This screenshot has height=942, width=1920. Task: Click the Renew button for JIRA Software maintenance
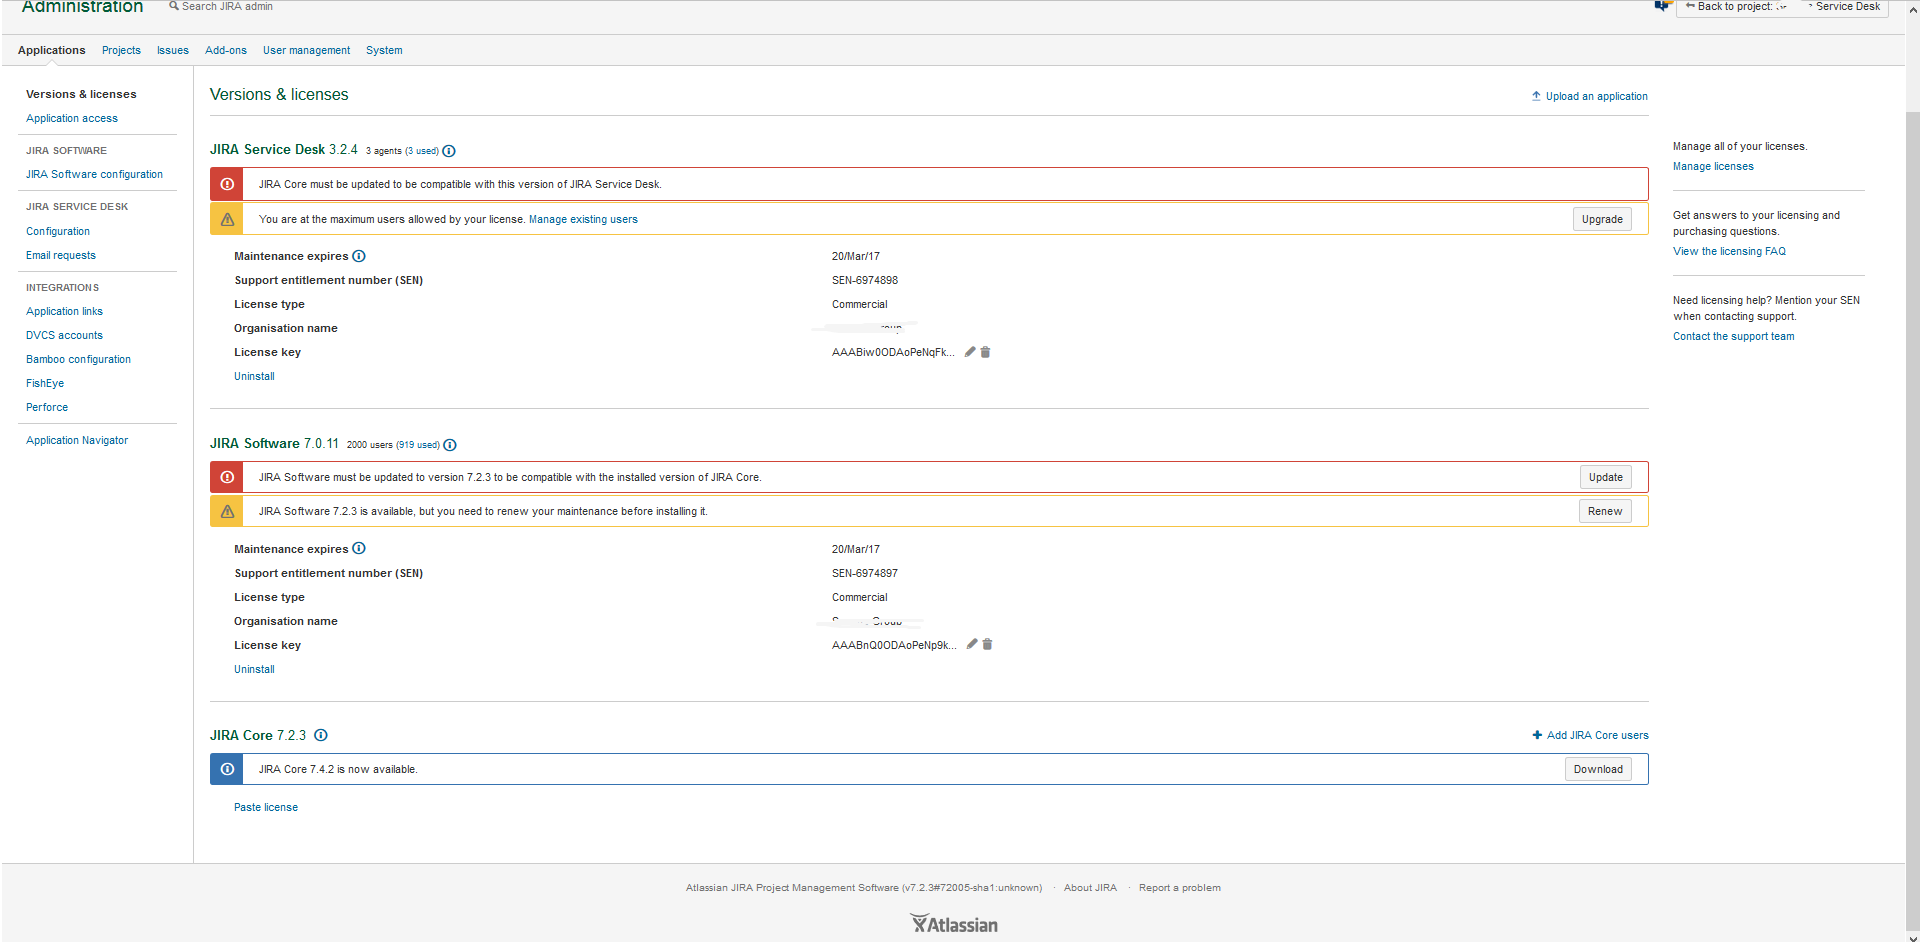point(1605,511)
